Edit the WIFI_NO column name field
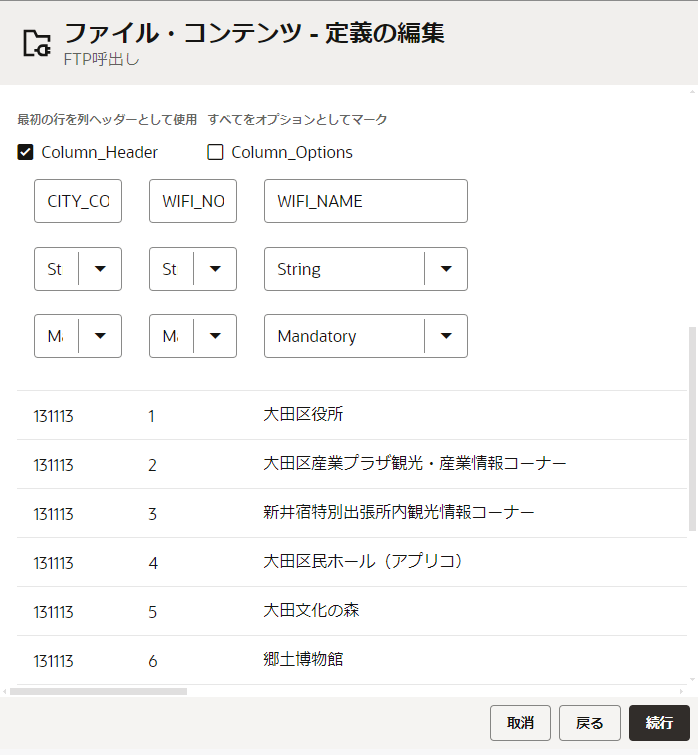698x755 pixels. (193, 201)
